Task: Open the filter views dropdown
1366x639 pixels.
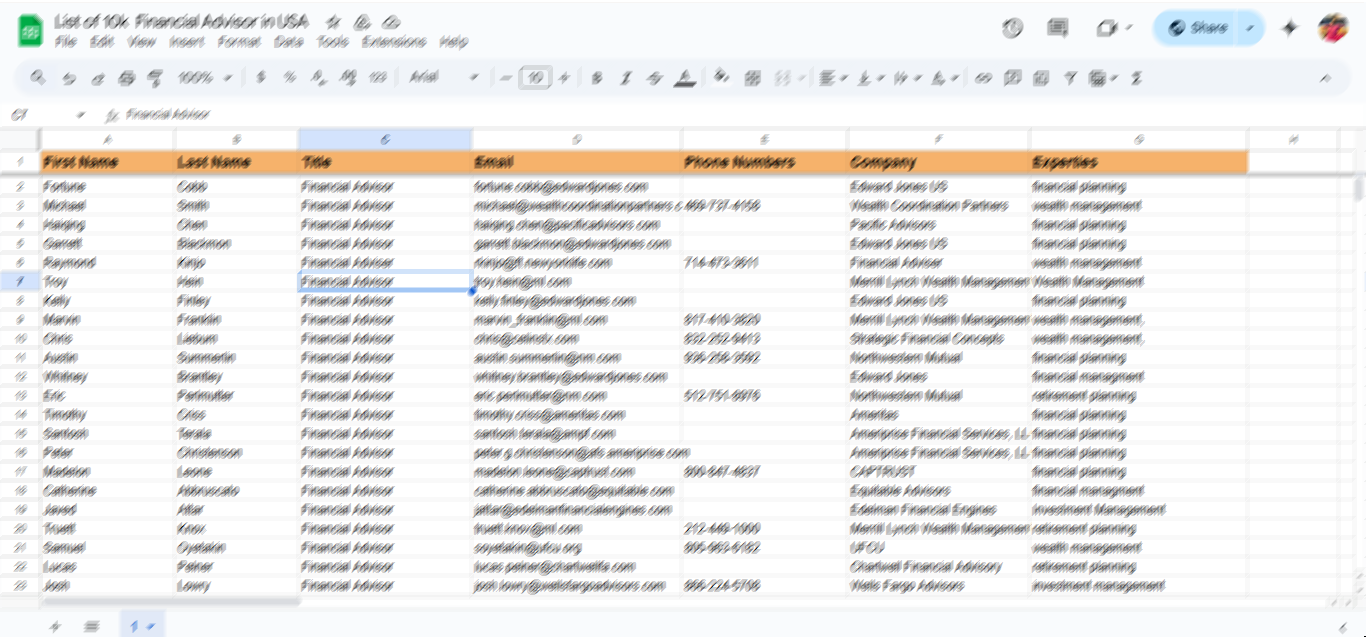Action: 1102,78
